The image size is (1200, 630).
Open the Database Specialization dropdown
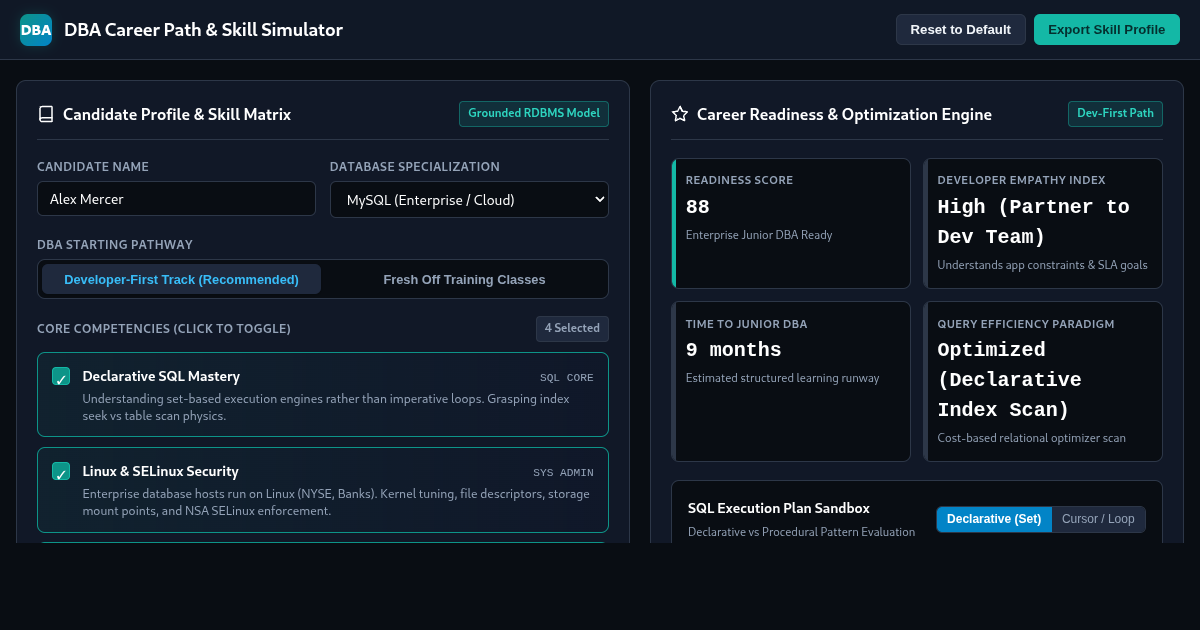coord(469,199)
